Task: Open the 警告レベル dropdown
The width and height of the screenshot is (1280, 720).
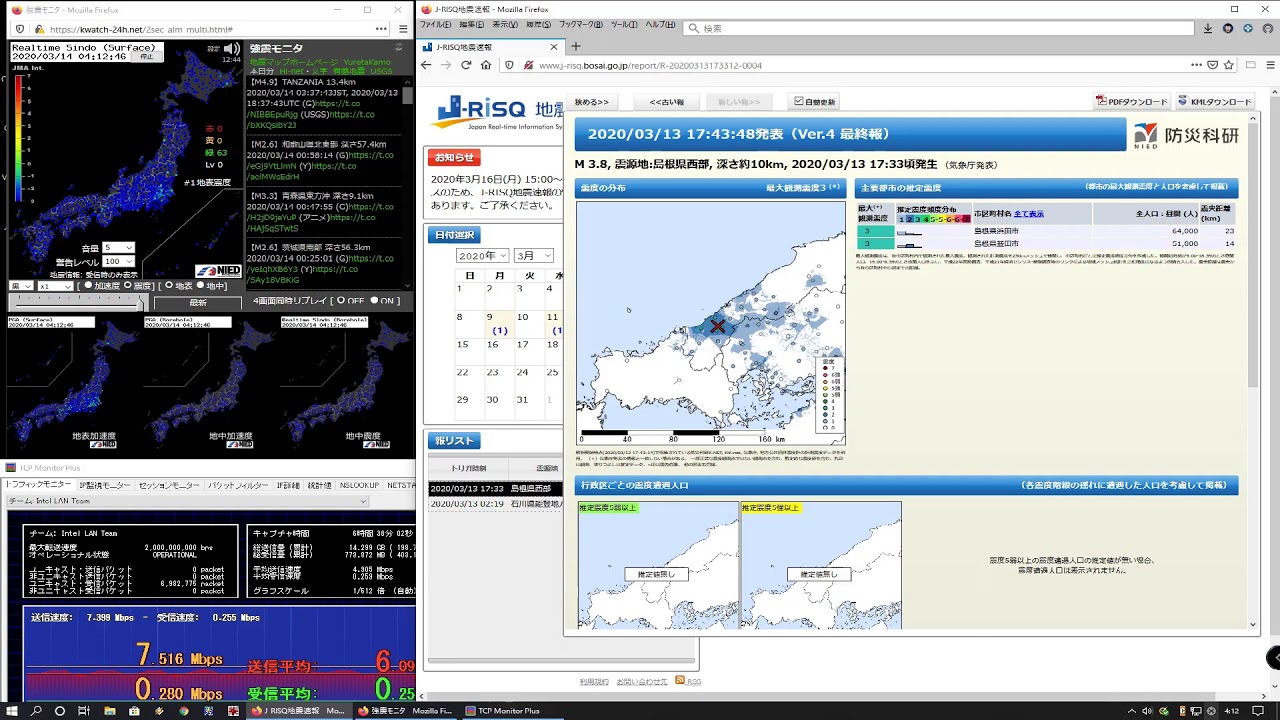Action: click(x=118, y=261)
